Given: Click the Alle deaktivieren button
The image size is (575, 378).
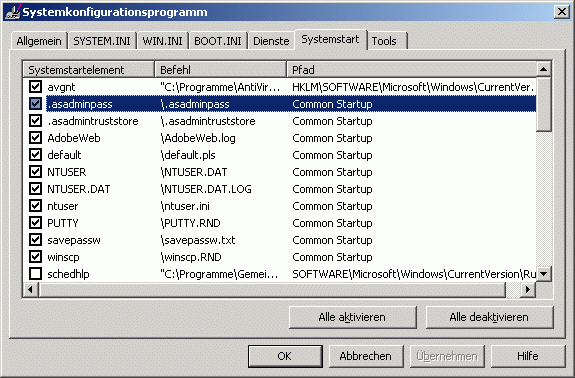Looking at the screenshot, I should (x=489, y=317).
